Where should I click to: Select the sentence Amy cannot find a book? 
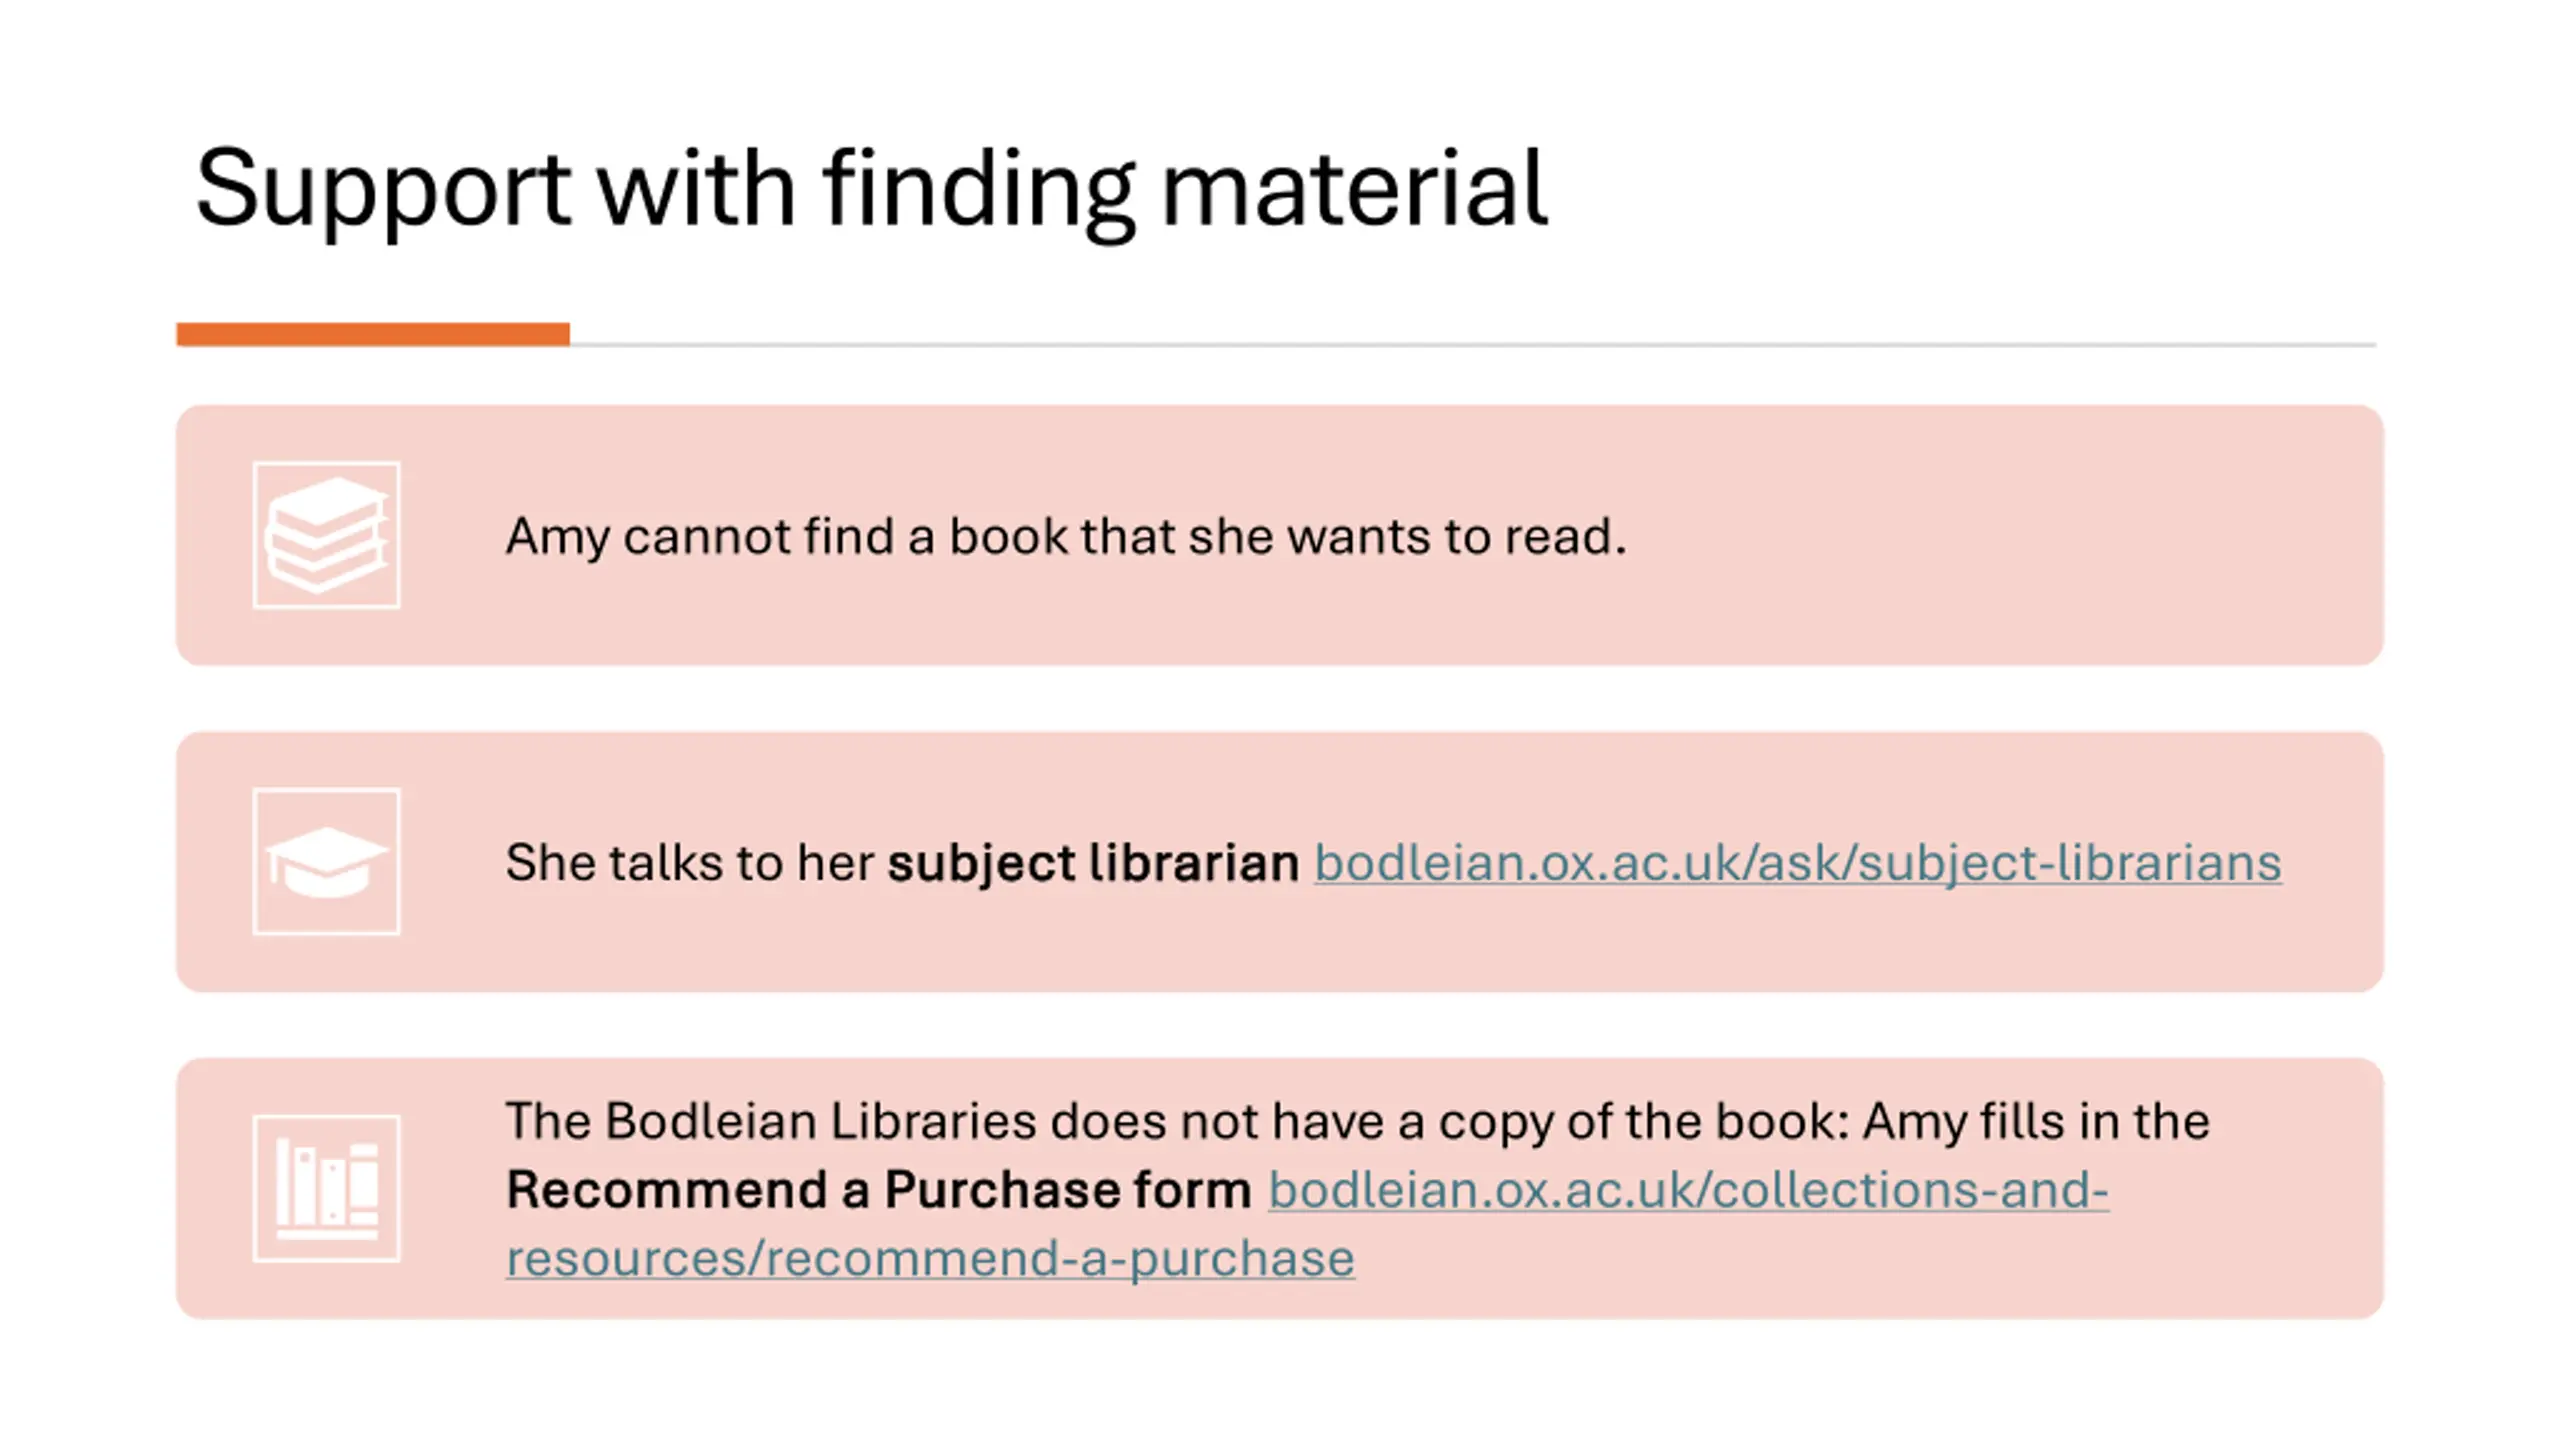[x=1066, y=536]
